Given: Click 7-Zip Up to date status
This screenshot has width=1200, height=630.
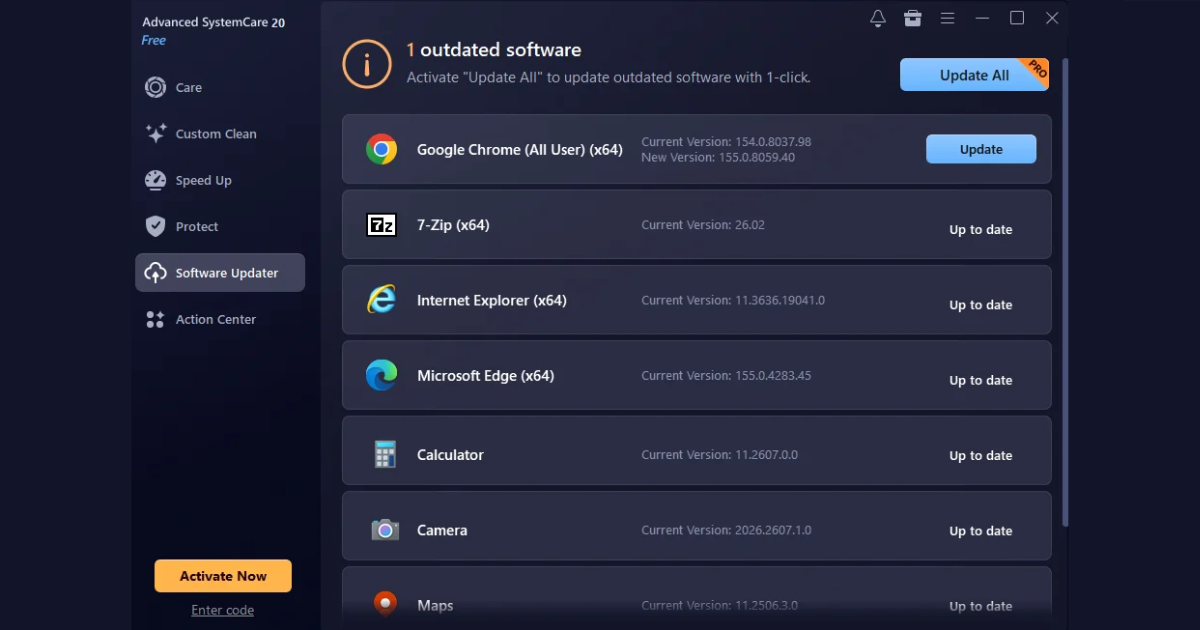Looking at the screenshot, I should 981,230.
